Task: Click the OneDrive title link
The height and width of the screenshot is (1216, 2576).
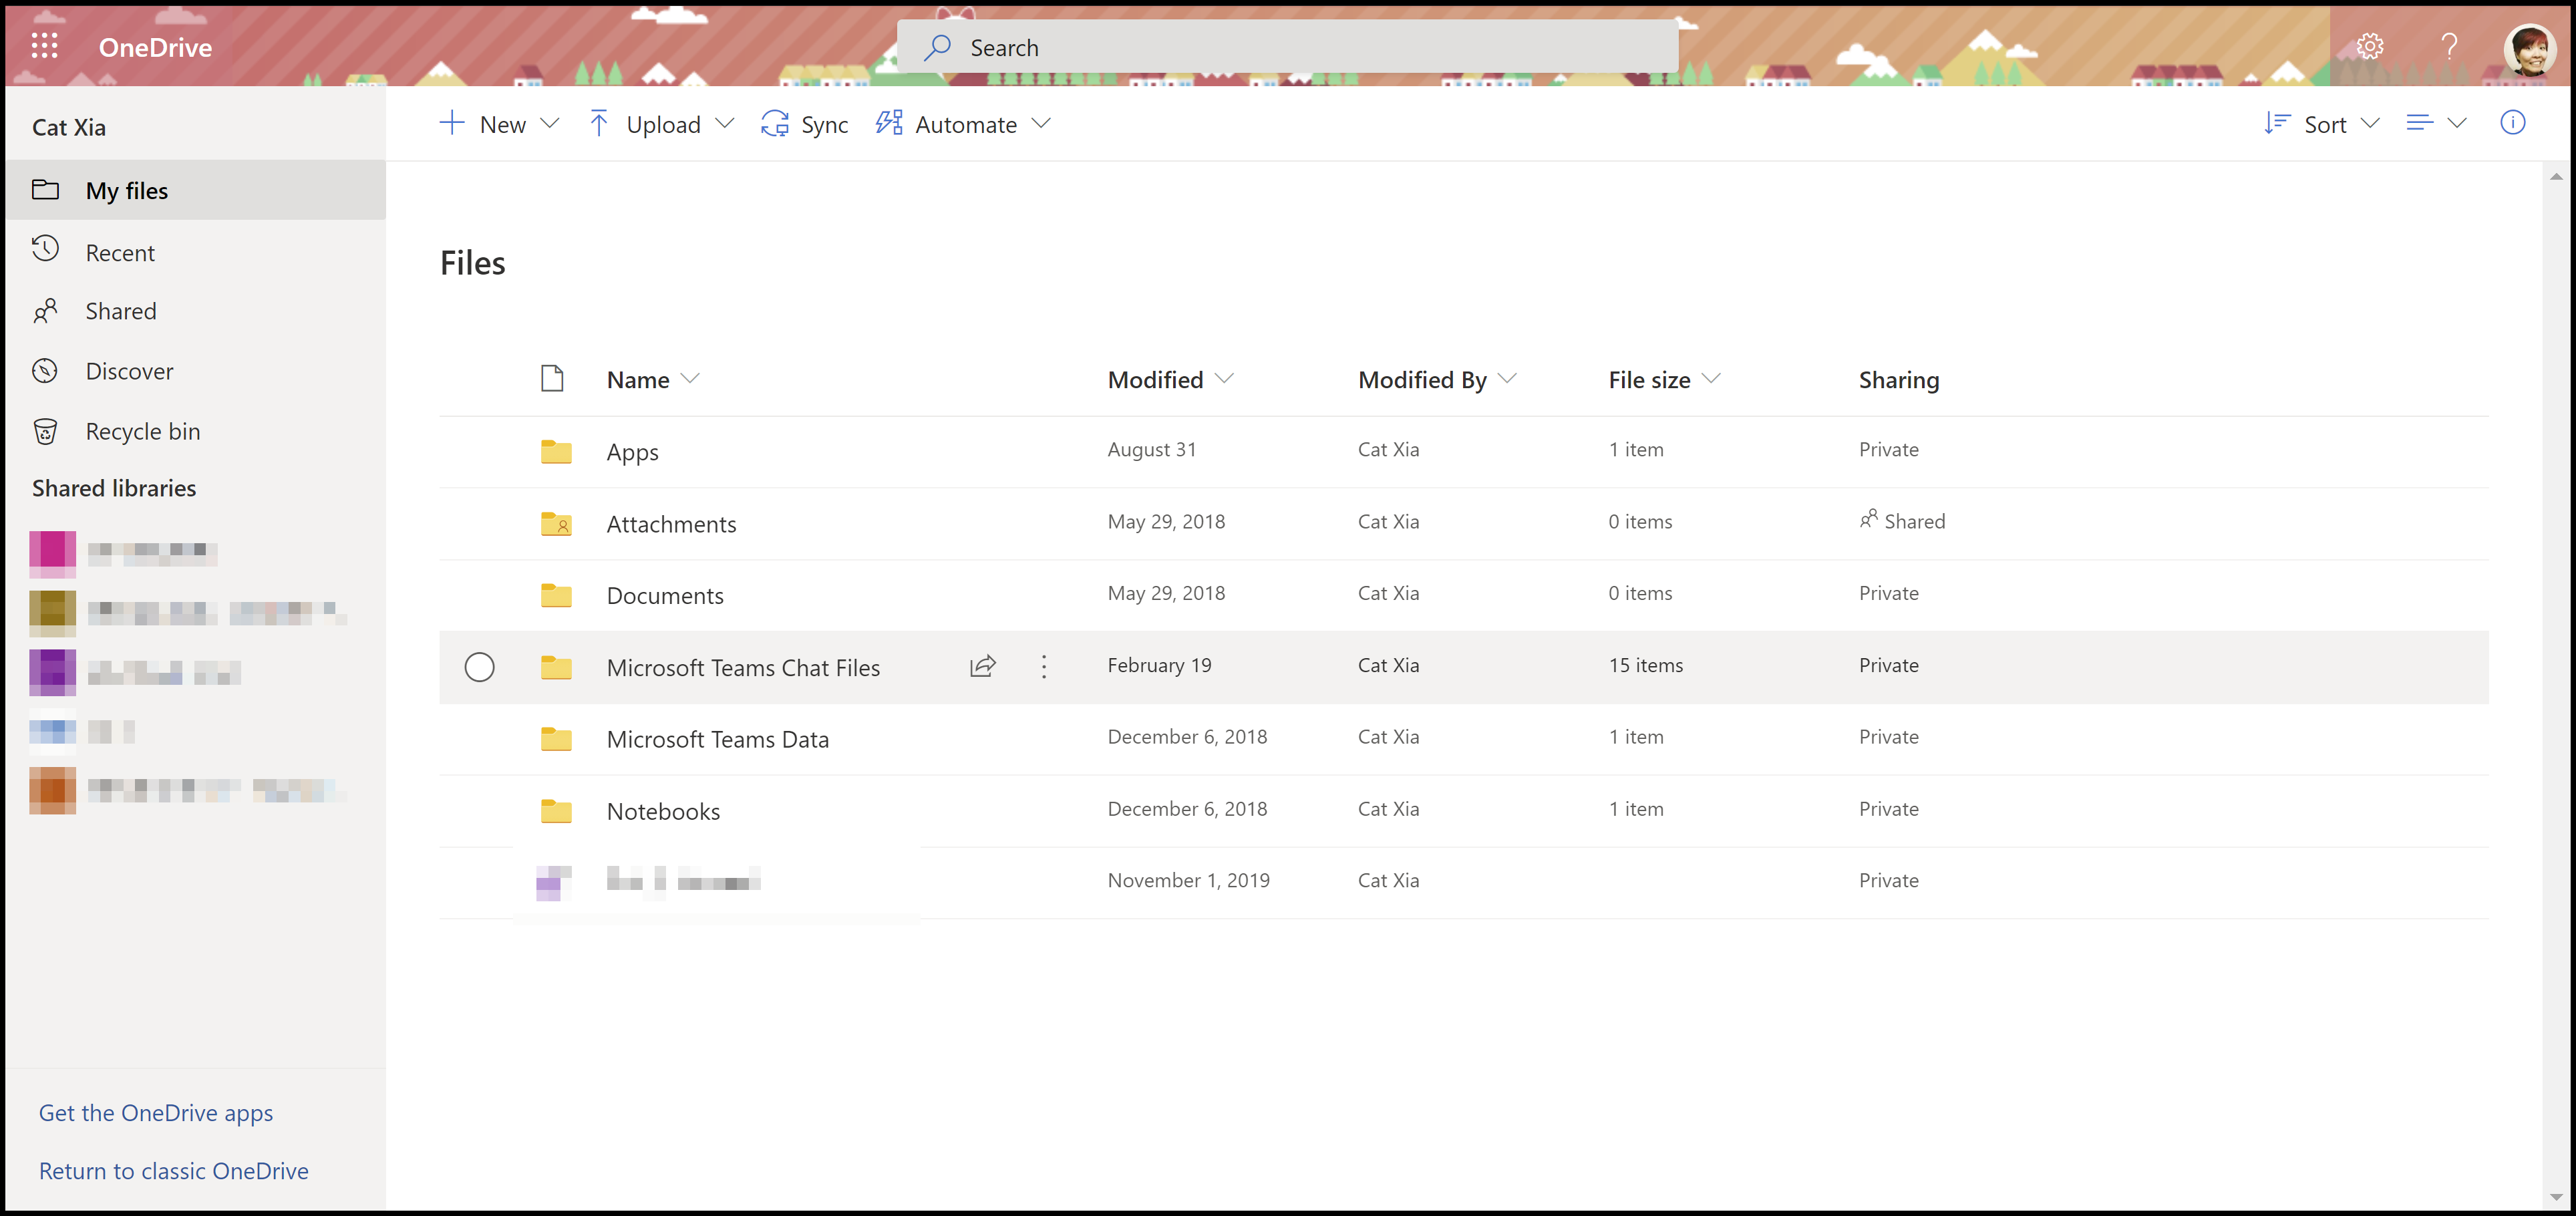Action: tap(155, 47)
